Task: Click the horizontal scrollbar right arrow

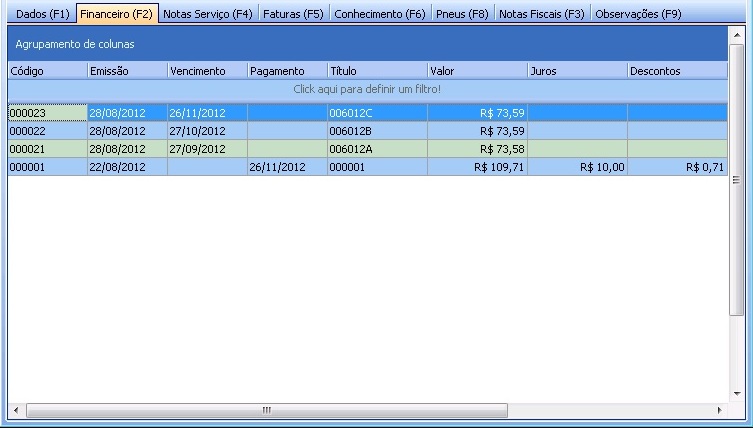Action: (x=720, y=410)
